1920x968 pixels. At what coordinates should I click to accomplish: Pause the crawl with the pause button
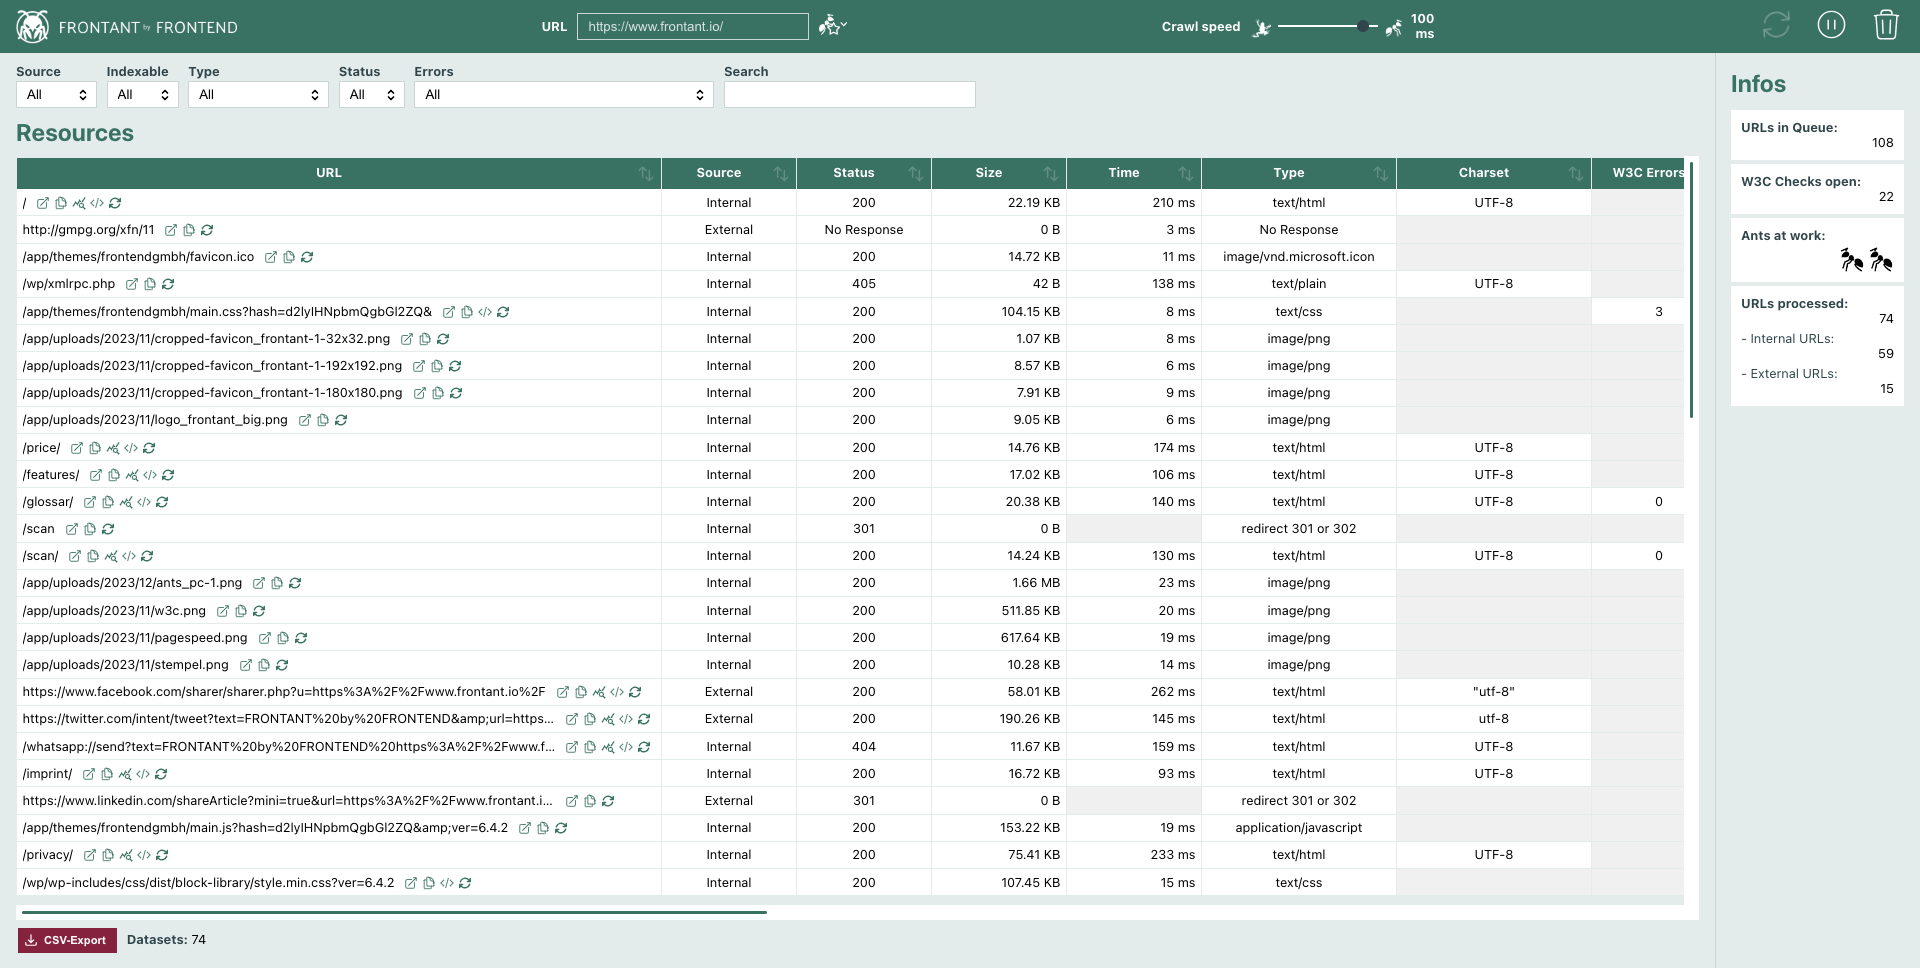(1830, 25)
